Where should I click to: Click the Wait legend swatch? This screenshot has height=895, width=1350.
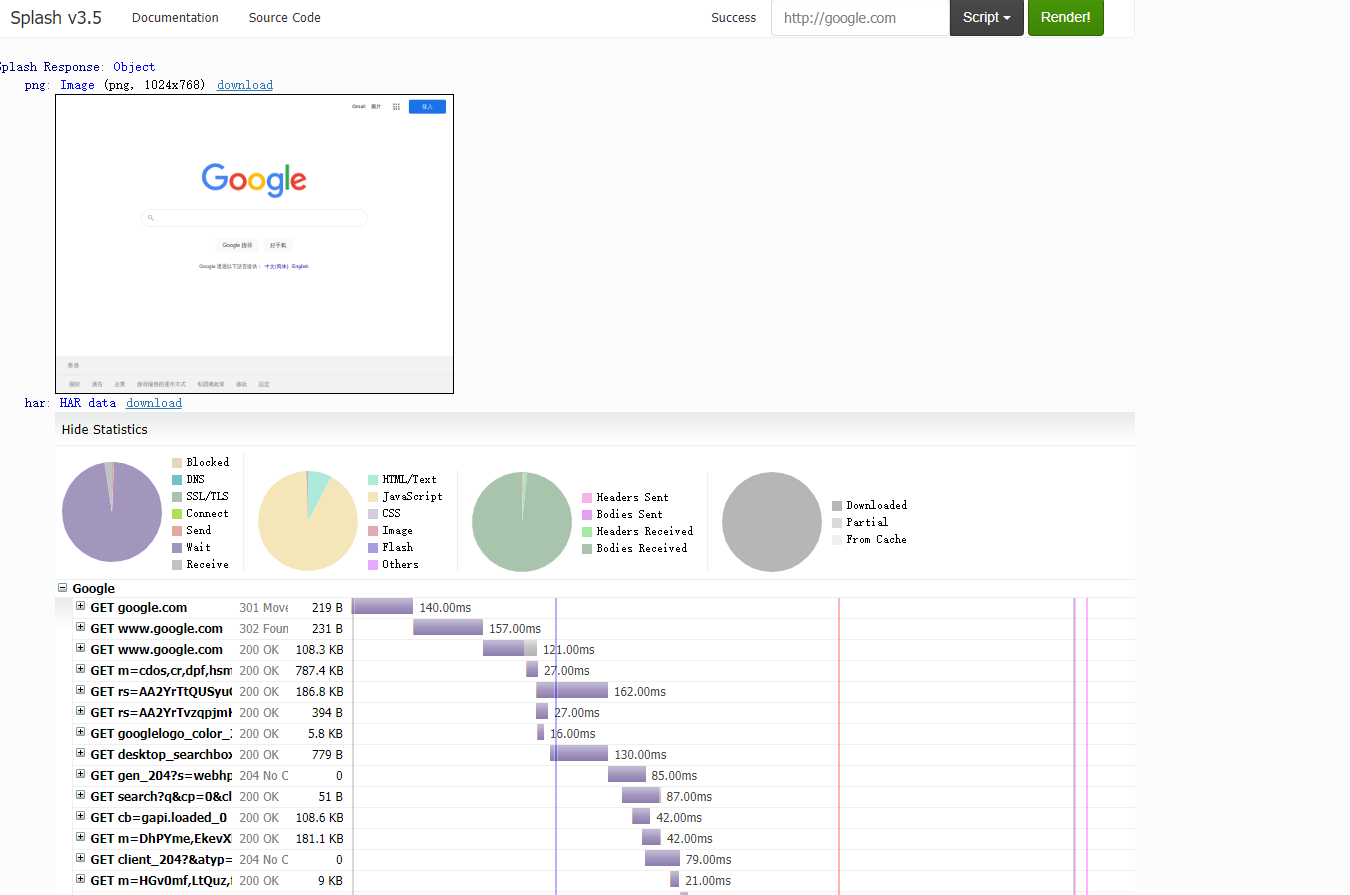[x=177, y=548]
